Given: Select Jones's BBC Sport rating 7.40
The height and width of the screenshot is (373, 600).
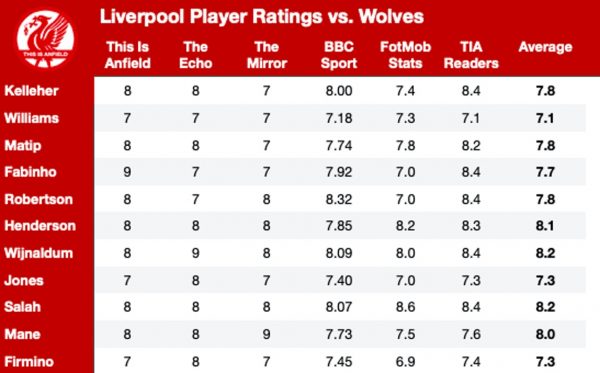Looking at the screenshot, I should click(x=339, y=280).
